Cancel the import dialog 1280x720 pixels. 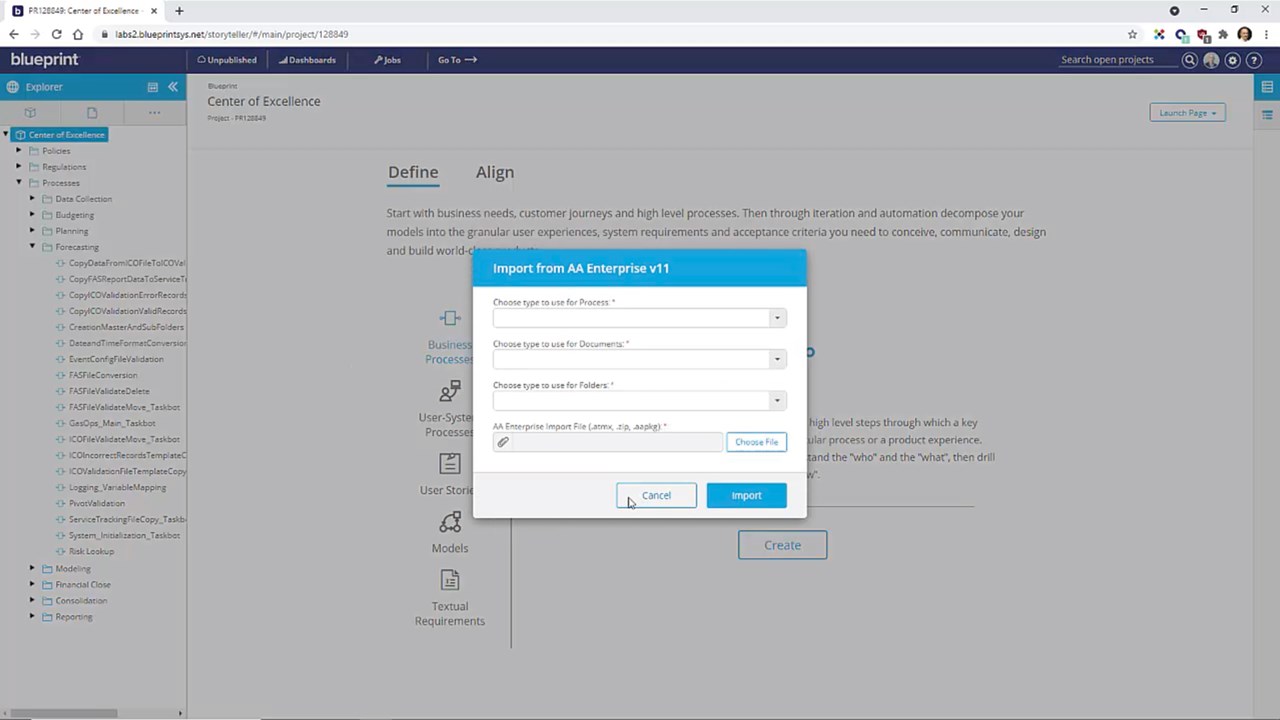pos(656,495)
